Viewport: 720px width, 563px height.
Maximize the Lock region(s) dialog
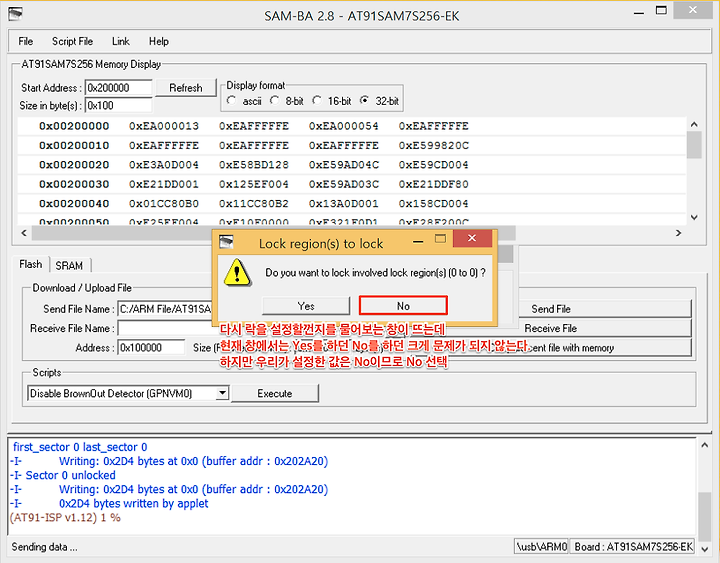tap(440, 239)
